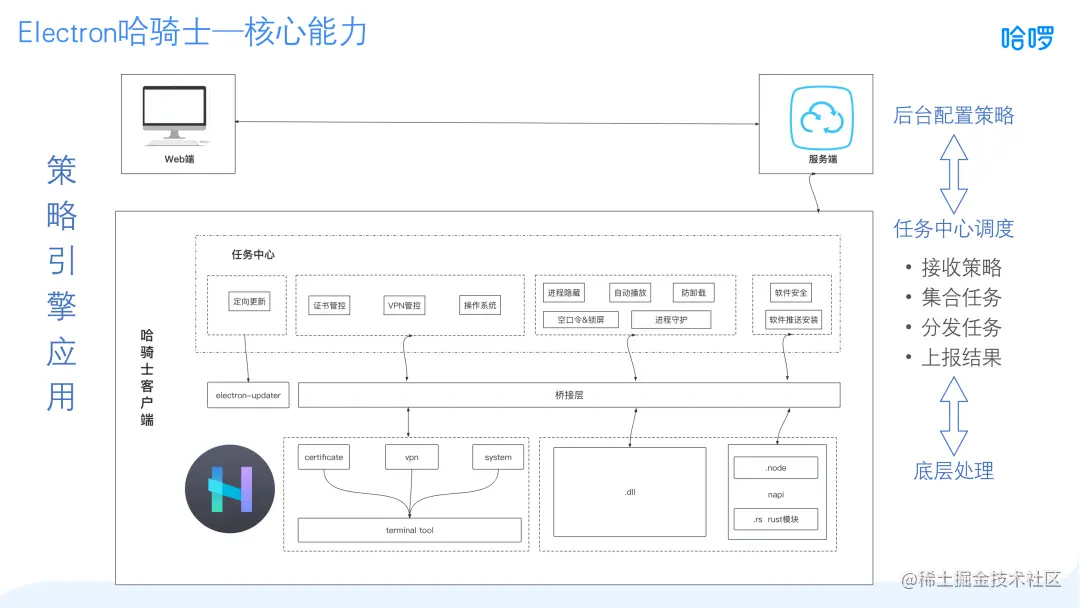Select the 定向更新 box

pyautogui.click(x=249, y=302)
